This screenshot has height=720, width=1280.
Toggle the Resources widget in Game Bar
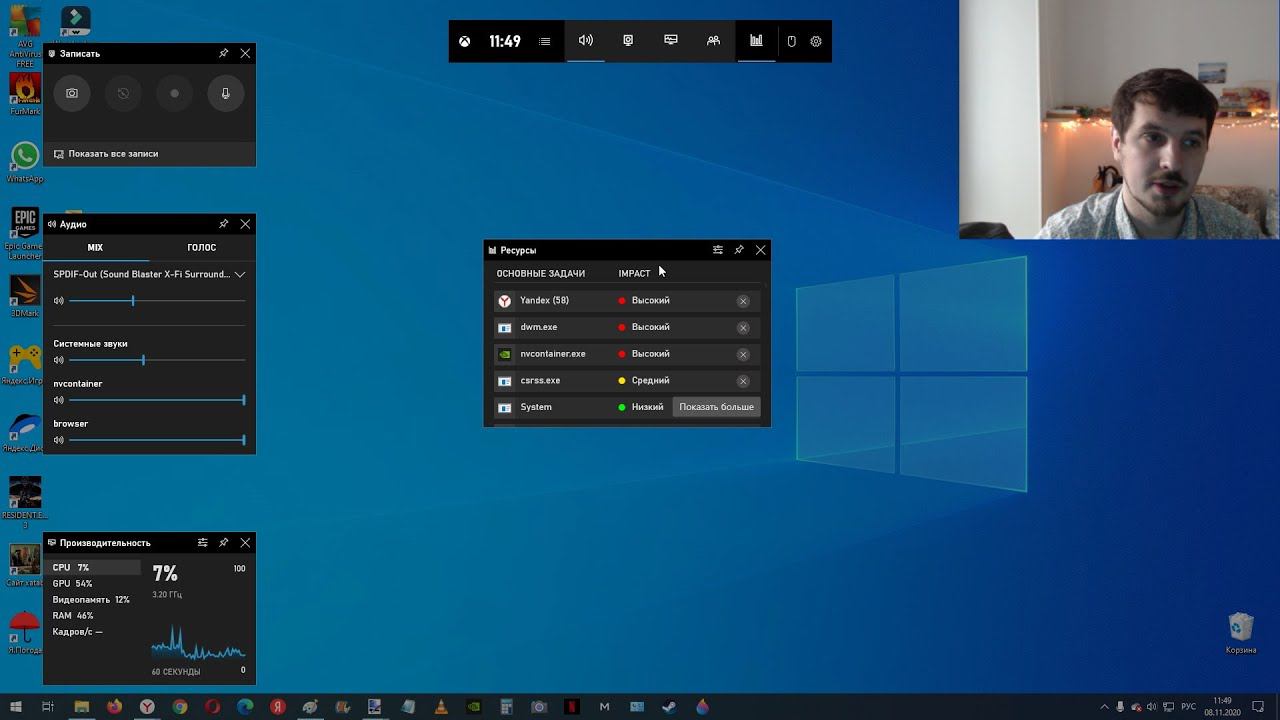point(756,41)
